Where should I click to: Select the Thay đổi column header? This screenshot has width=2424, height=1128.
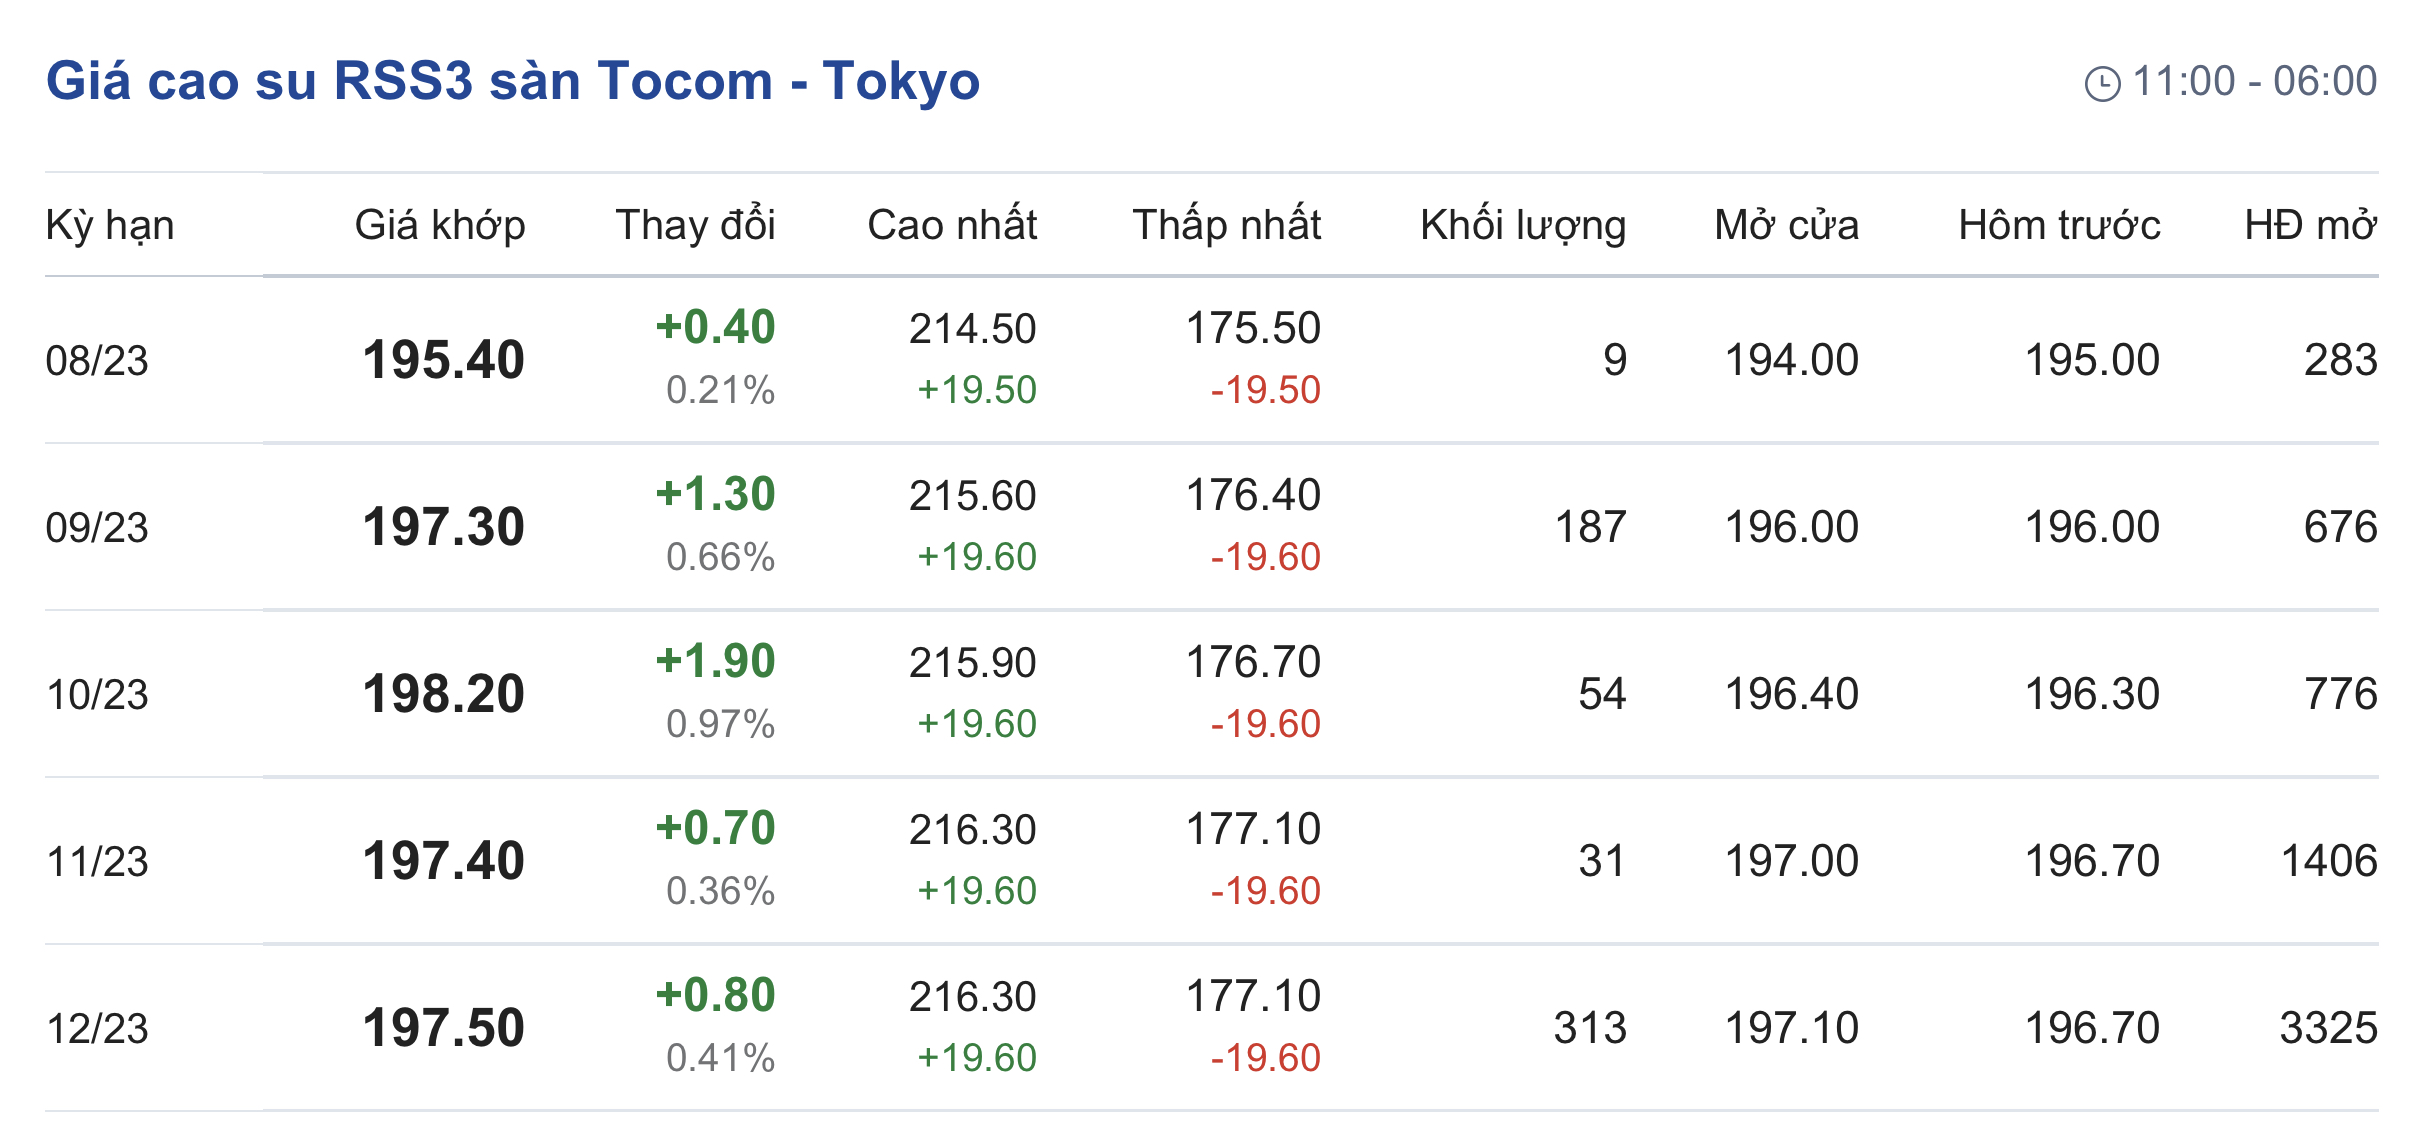pos(695,225)
